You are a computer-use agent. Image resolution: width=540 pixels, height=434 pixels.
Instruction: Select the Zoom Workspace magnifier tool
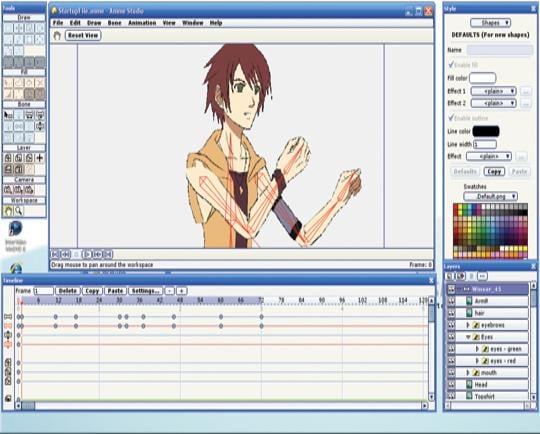pyautogui.click(x=19, y=211)
